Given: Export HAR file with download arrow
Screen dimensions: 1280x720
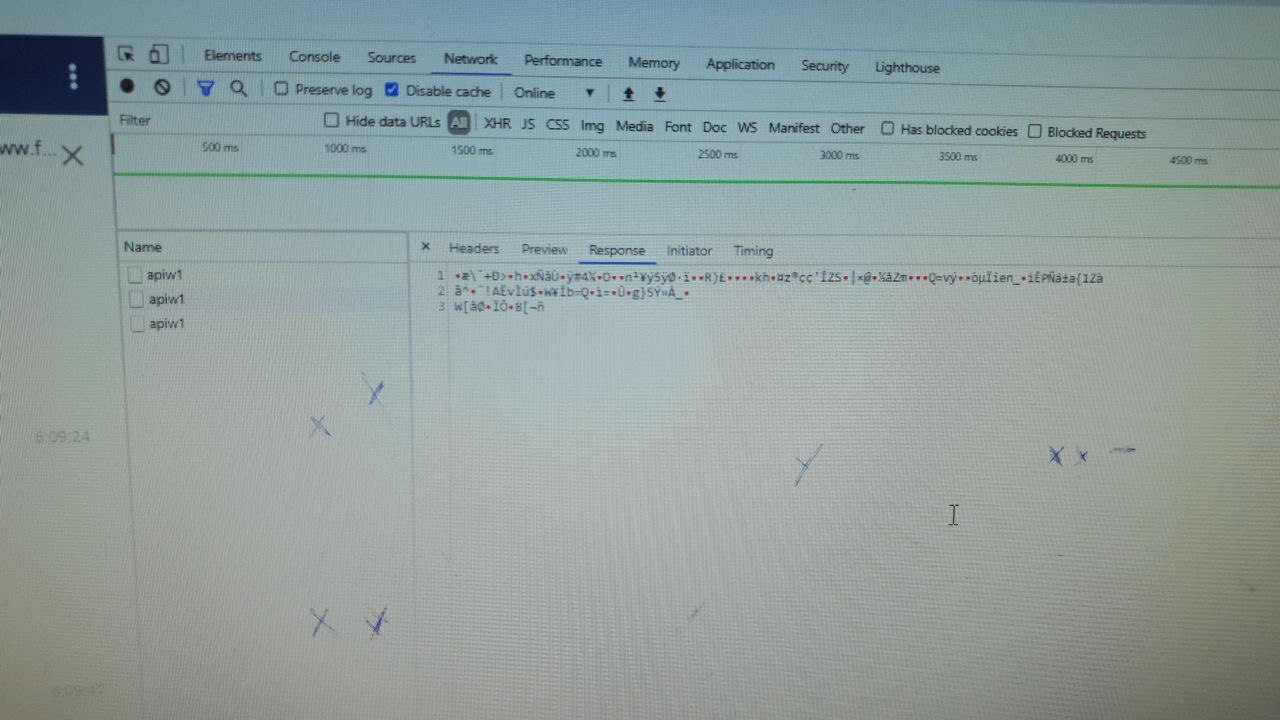Looking at the screenshot, I should tap(660, 93).
